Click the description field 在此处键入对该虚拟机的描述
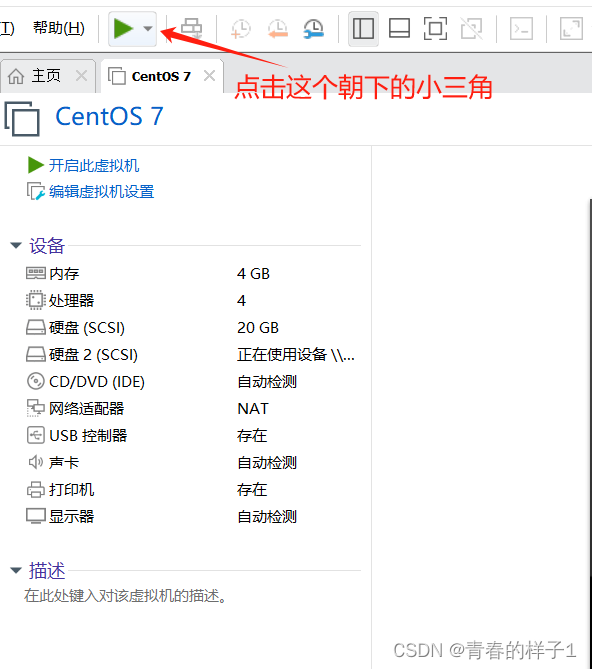 pyautogui.click(x=126, y=596)
